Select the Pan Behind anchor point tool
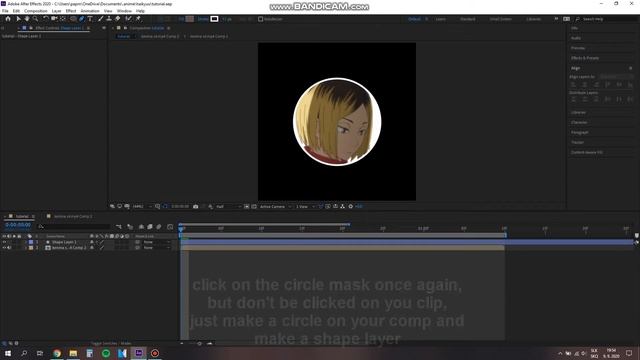Viewport: 640px width, 360px height. click(x=63, y=19)
